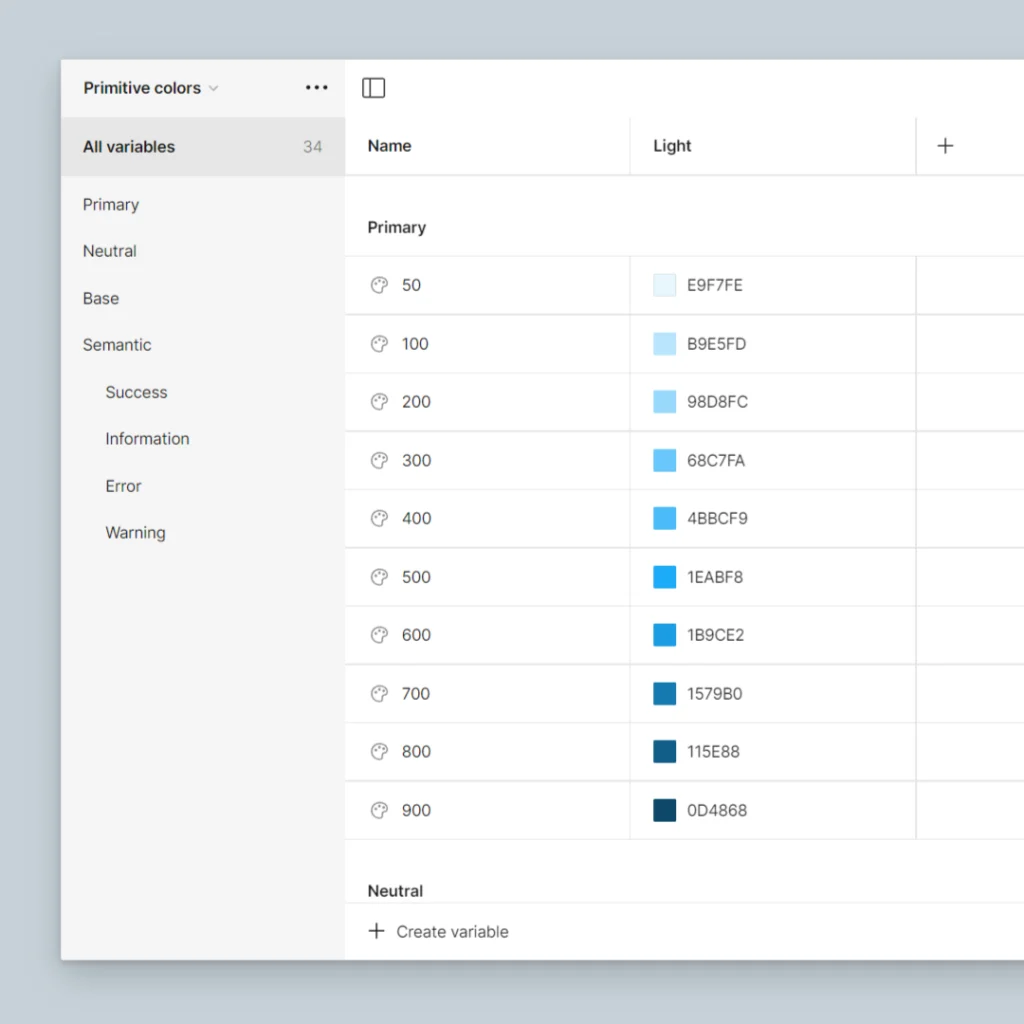Click the palette icon for variable 900

(379, 810)
